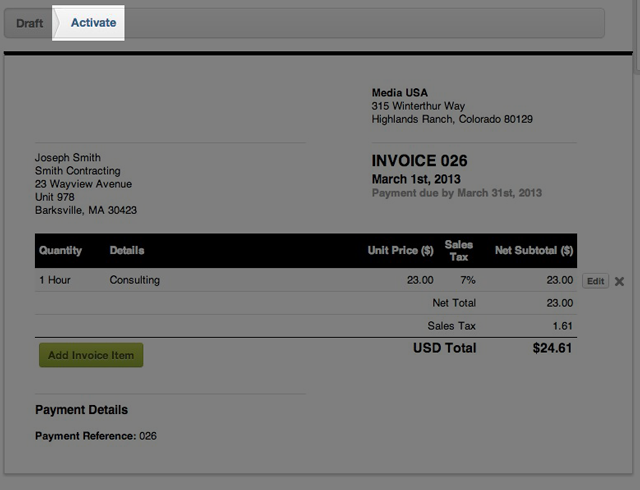
Task: Click the Payment Details heading
Action: tap(81, 410)
